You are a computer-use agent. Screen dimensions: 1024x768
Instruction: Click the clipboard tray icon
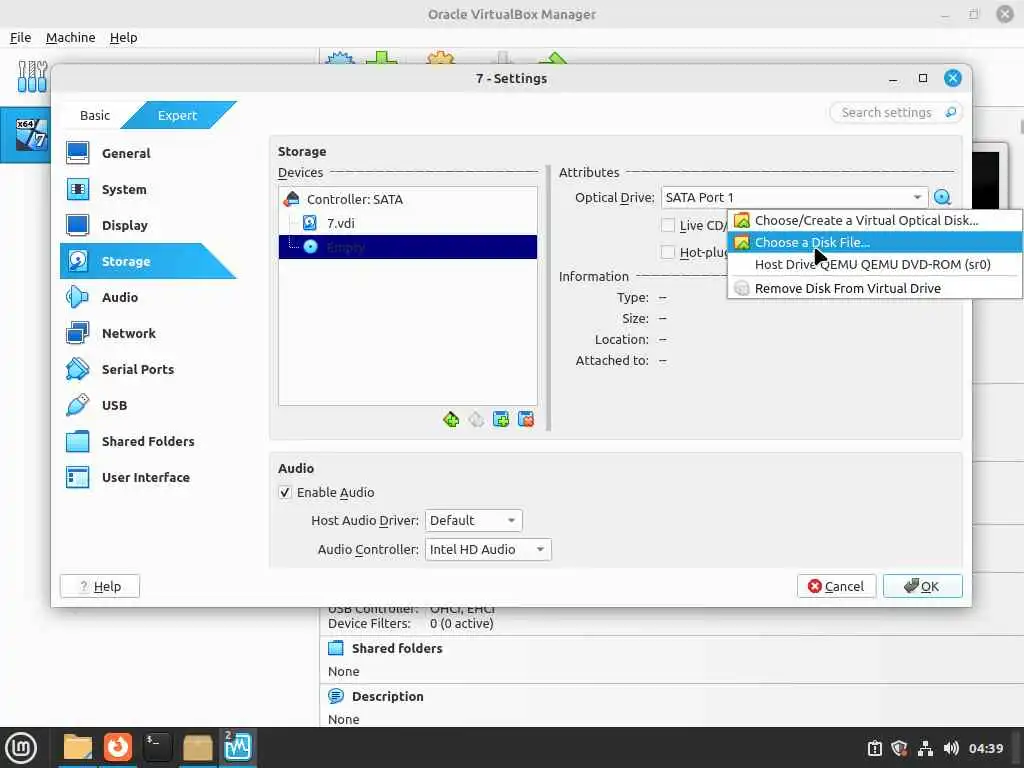tap(875, 748)
